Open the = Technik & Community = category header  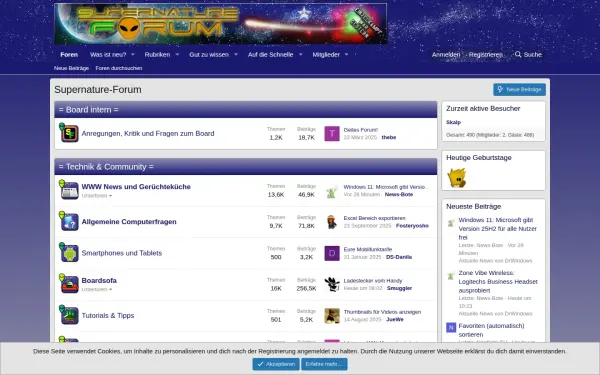(x=106, y=167)
